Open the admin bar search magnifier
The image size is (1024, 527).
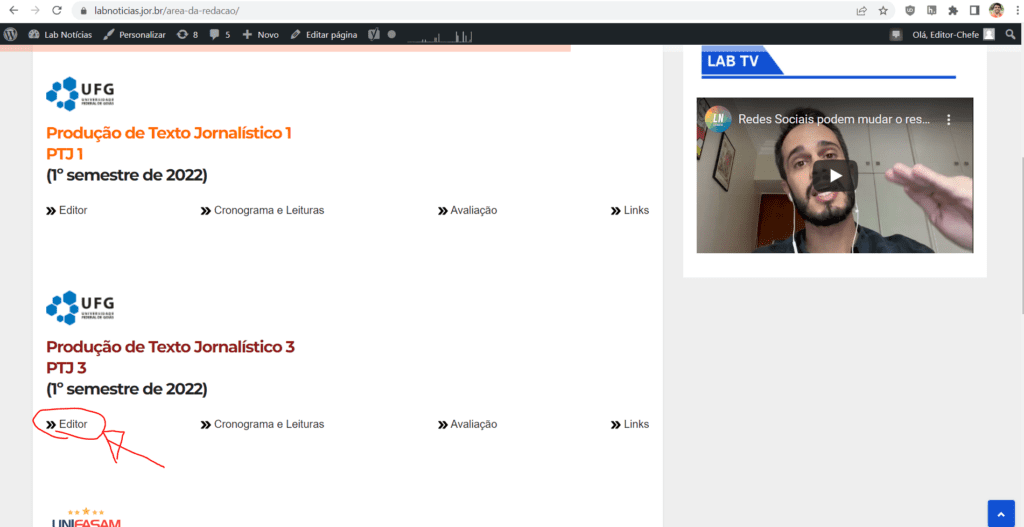pyautogui.click(x=1010, y=34)
